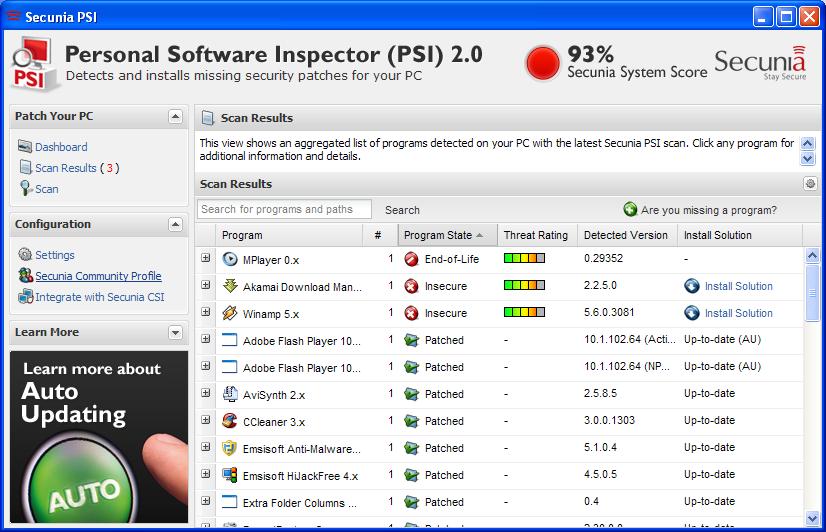Open the Secunia Community Profile link
The height and width of the screenshot is (532, 826).
(98, 276)
